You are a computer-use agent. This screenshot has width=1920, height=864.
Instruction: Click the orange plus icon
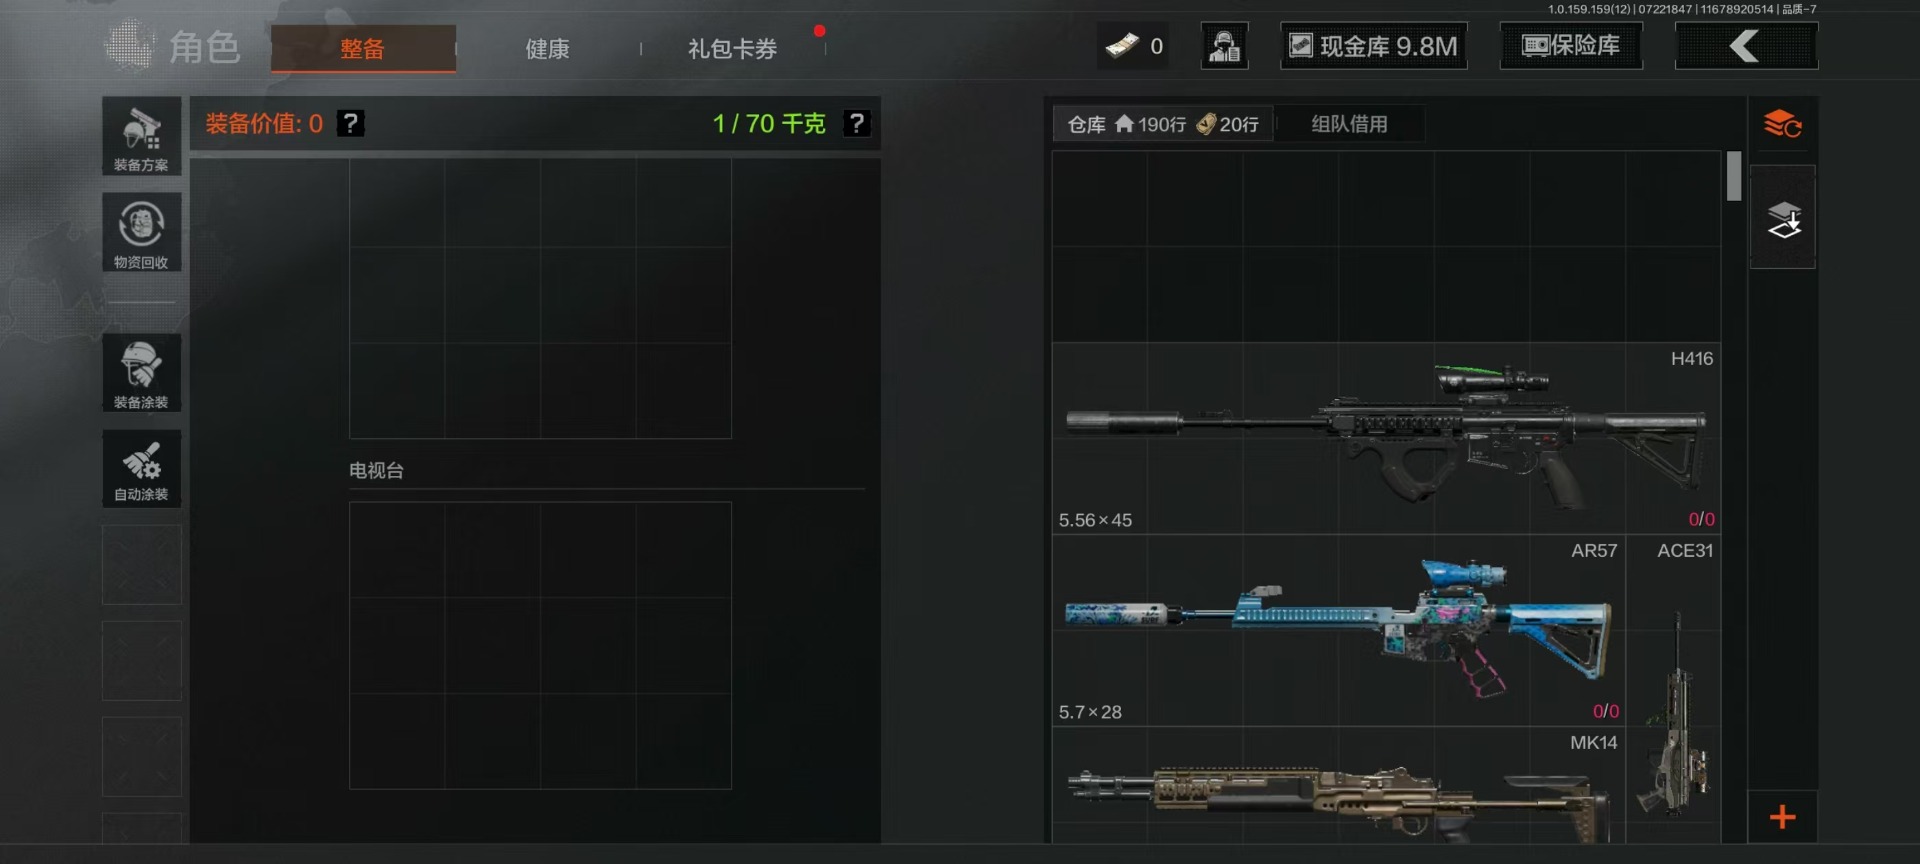click(x=1782, y=817)
